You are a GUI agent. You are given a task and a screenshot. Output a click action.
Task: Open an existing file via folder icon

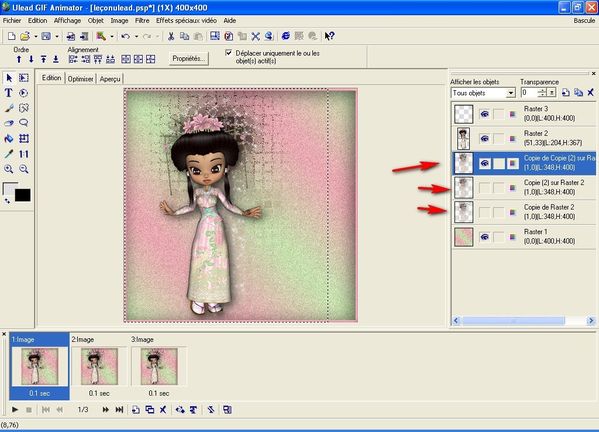[25, 36]
